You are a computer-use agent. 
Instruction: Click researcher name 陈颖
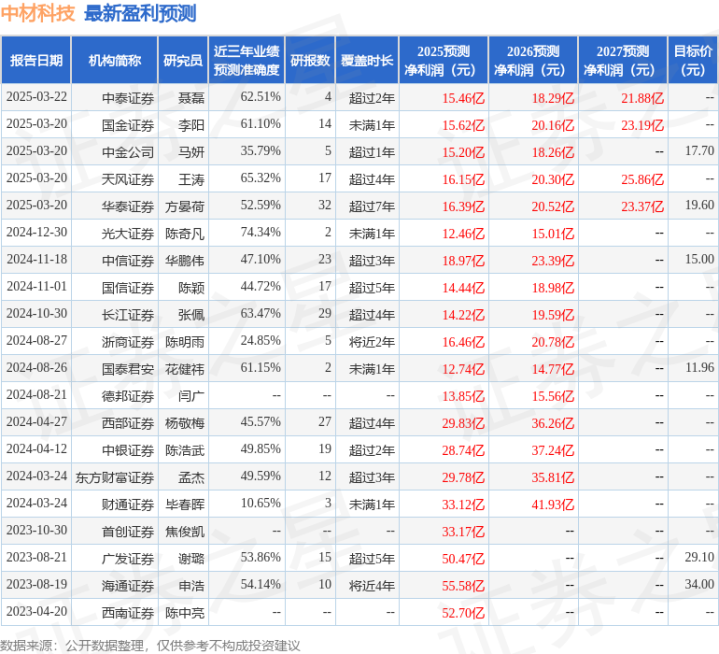click(x=191, y=288)
